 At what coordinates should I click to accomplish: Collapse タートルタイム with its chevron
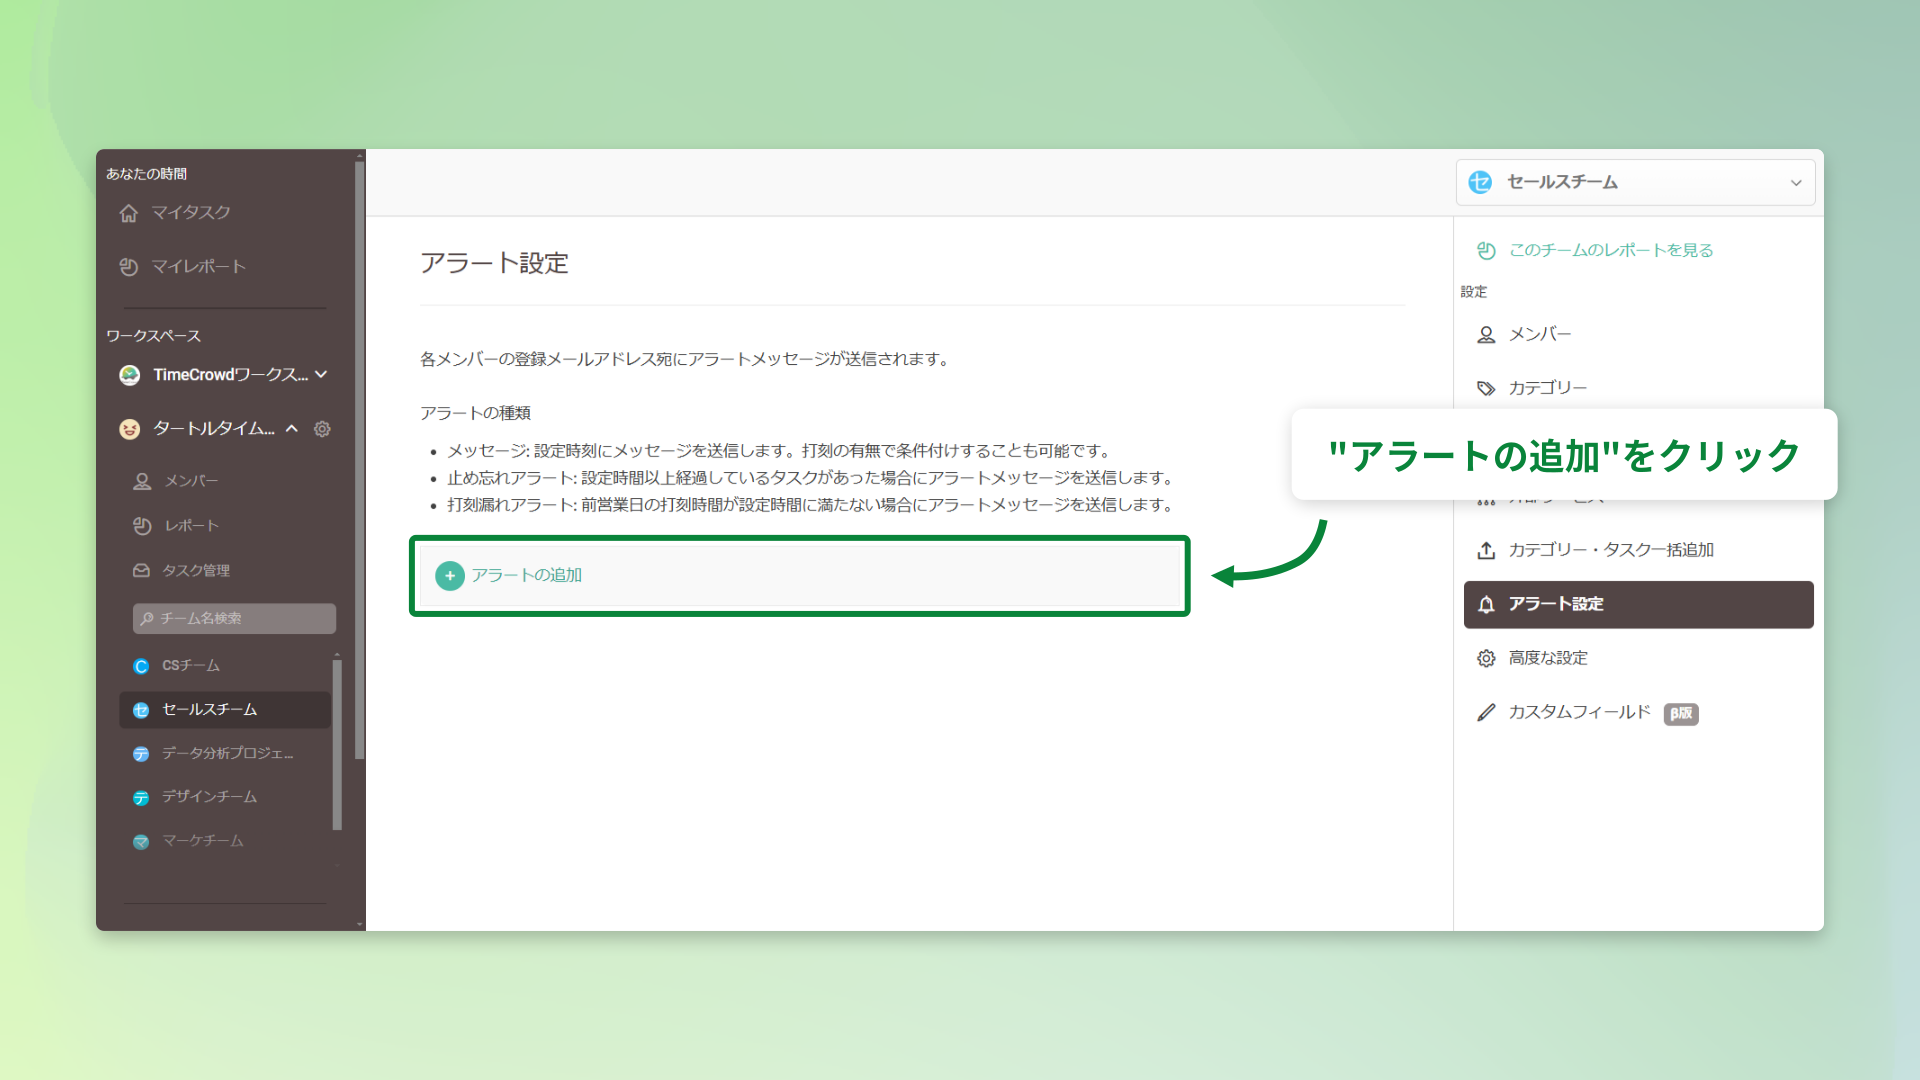point(291,429)
